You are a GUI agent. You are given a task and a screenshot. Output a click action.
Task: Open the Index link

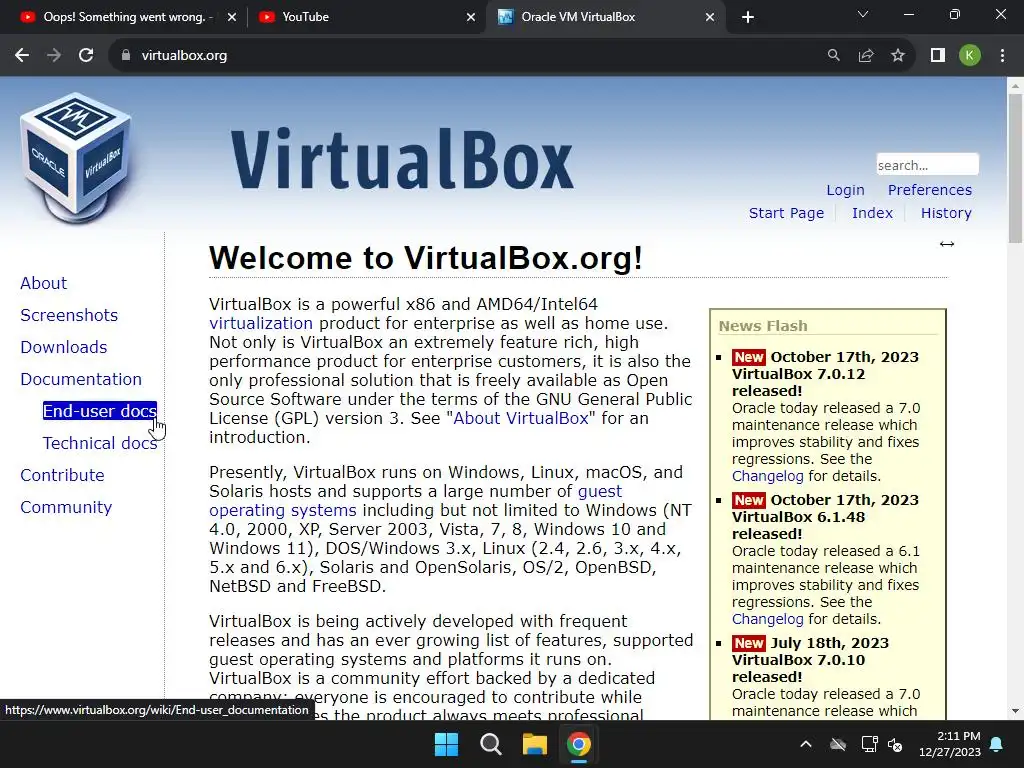872,213
